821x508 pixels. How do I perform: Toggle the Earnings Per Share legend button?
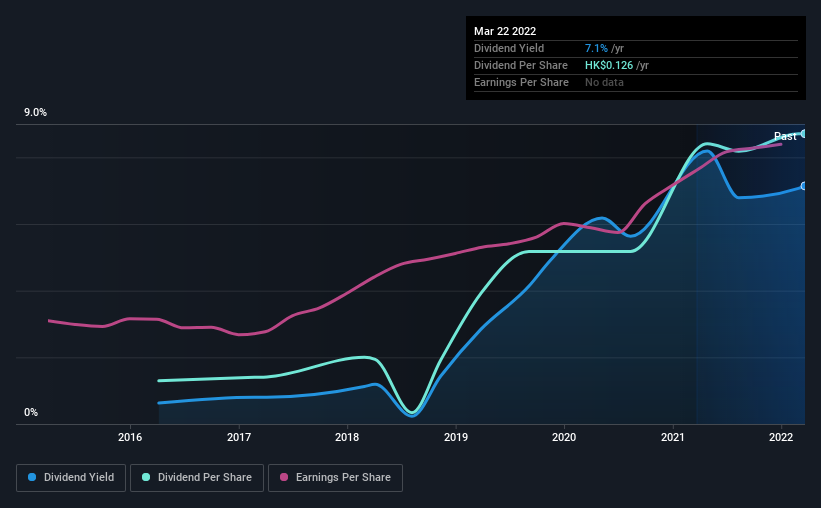[x=335, y=478]
